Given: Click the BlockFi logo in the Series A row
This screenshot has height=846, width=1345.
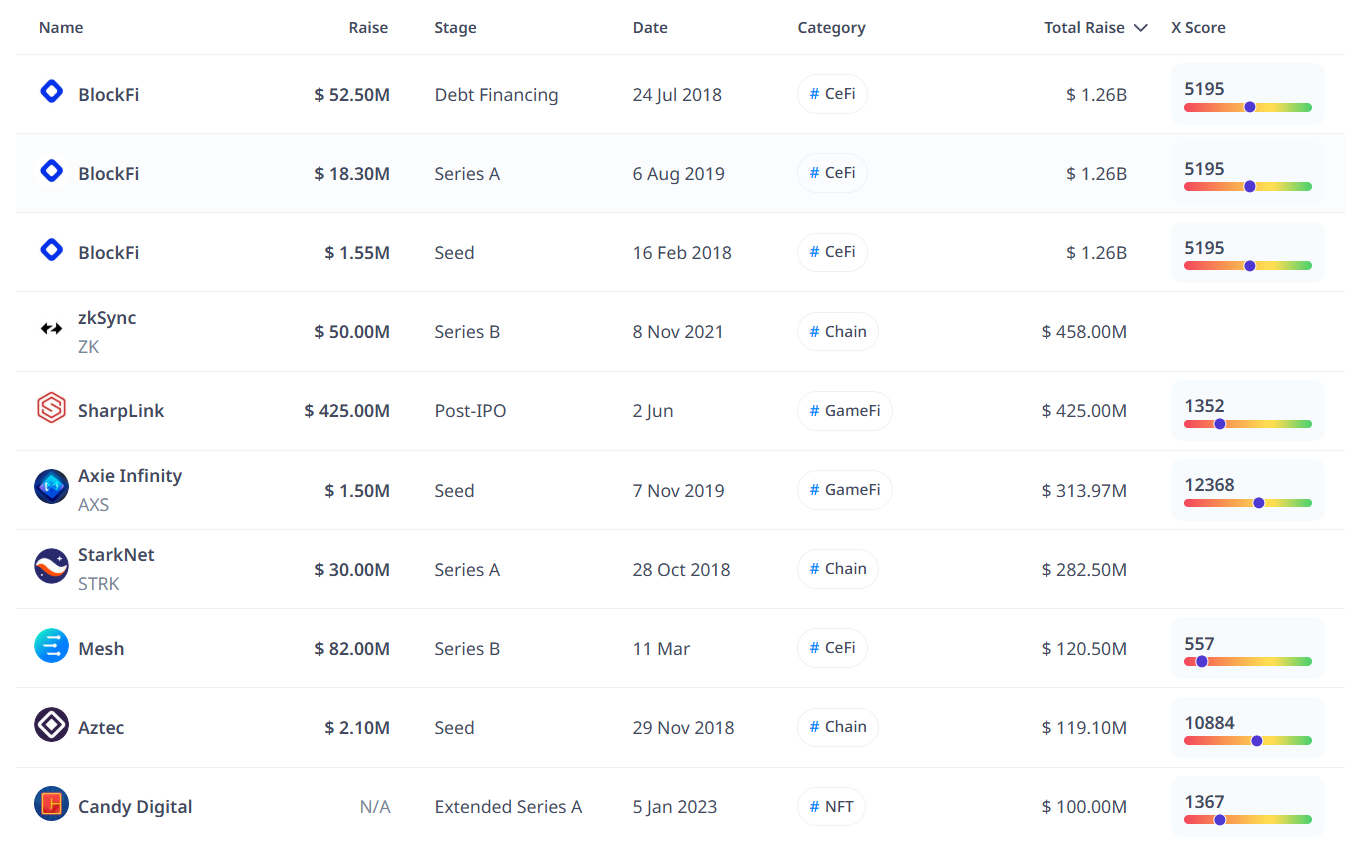Looking at the screenshot, I should point(51,171).
